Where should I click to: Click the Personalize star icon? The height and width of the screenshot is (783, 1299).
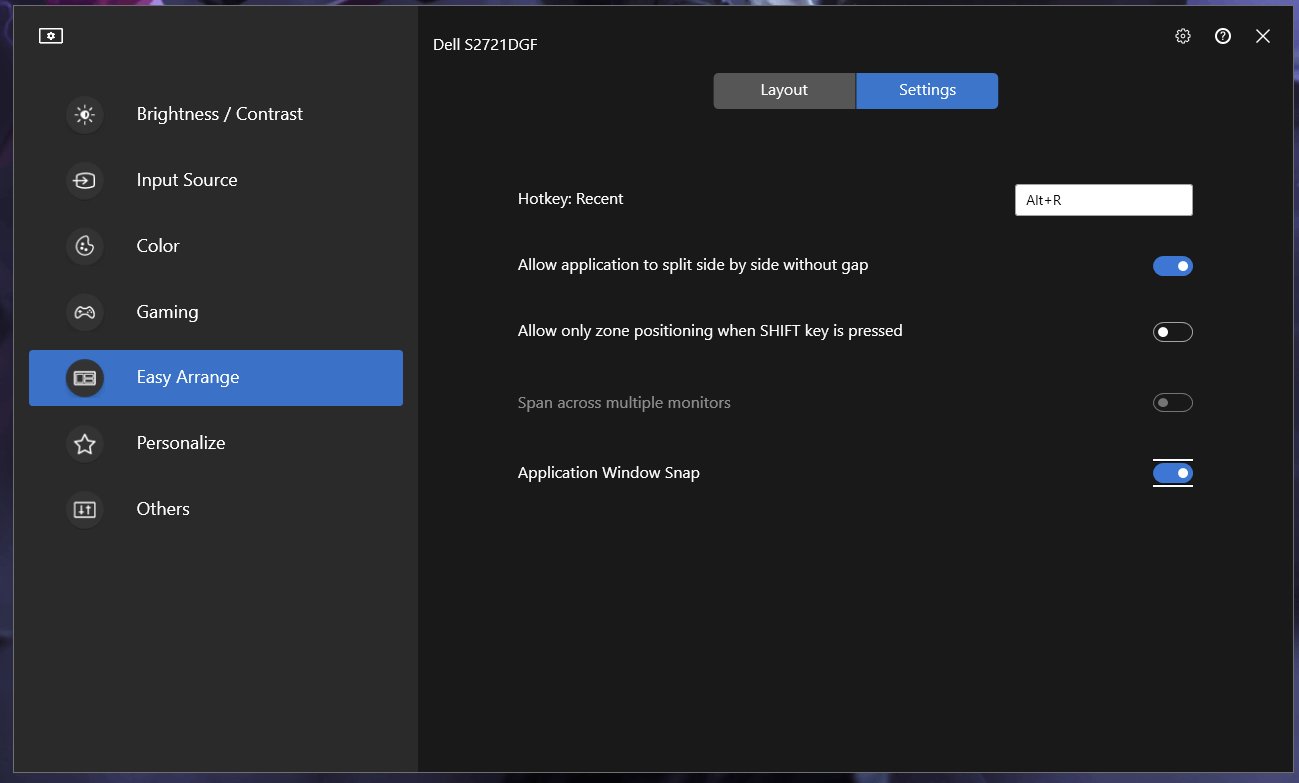[85, 443]
